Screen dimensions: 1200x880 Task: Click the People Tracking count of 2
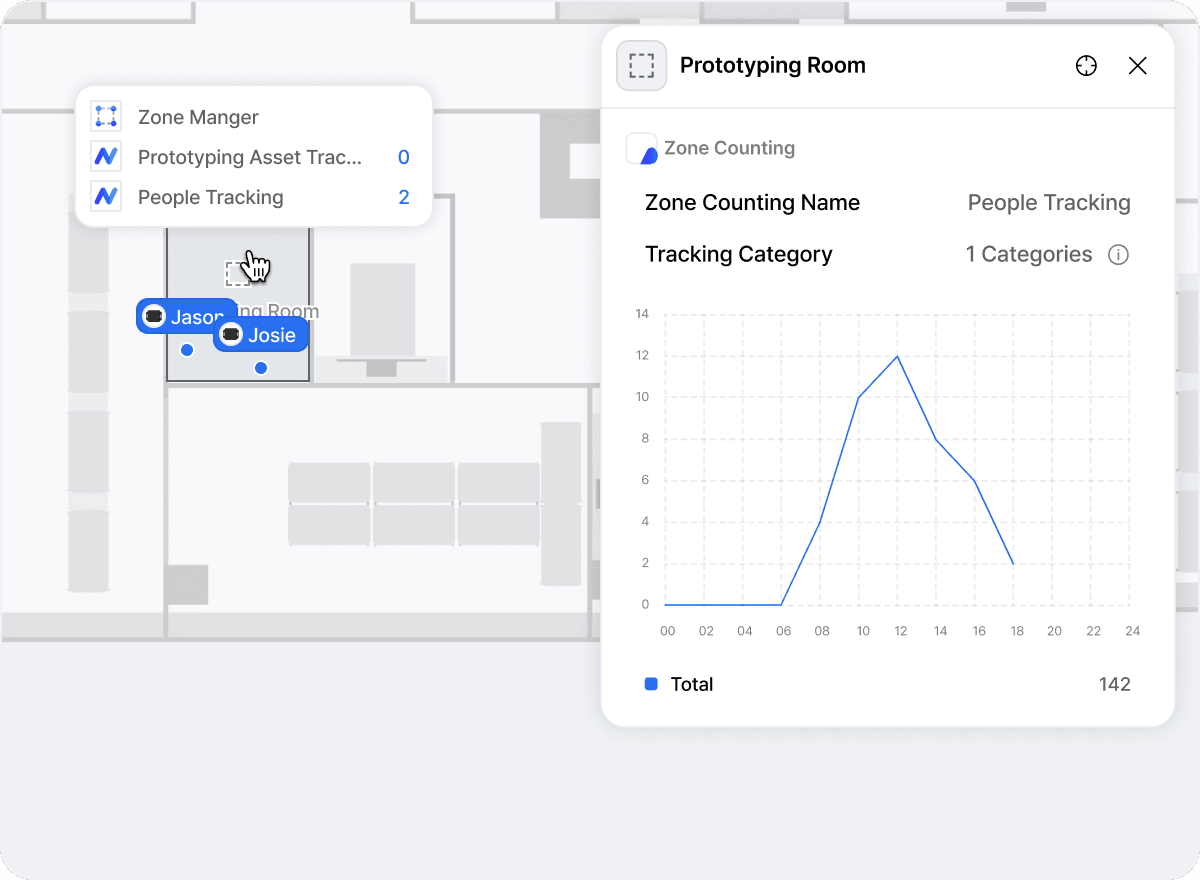tap(404, 197)
